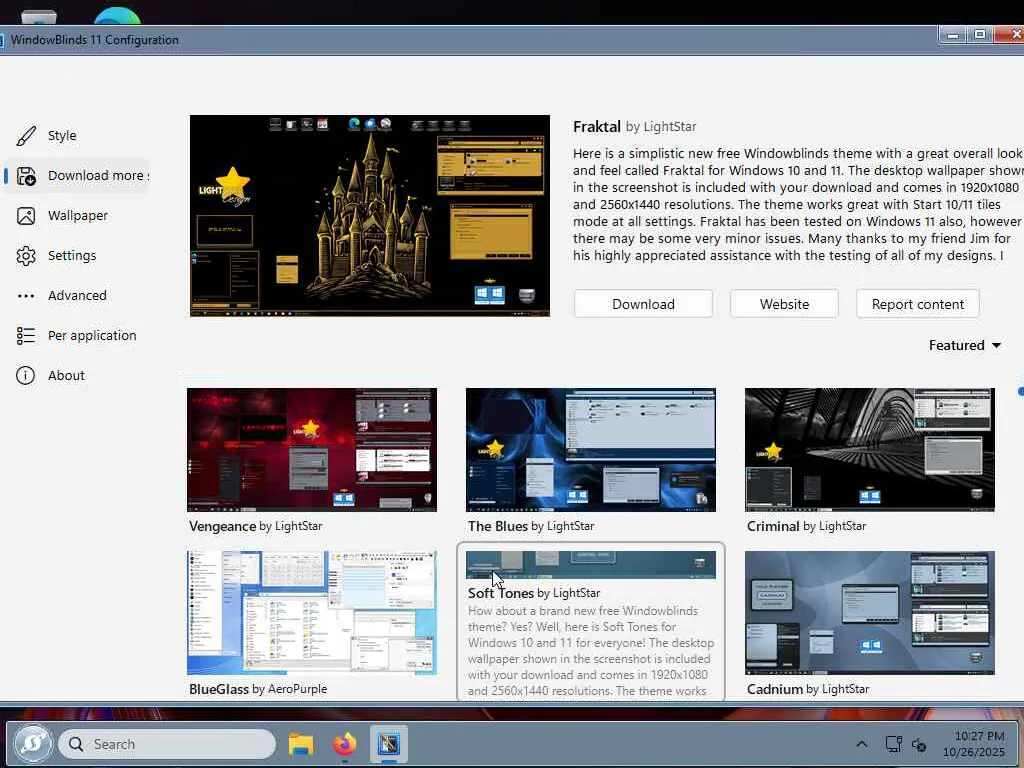Open Firefox from the taskbar
The height and width of the screenshot is (768, 1024).
click(345, 744)
